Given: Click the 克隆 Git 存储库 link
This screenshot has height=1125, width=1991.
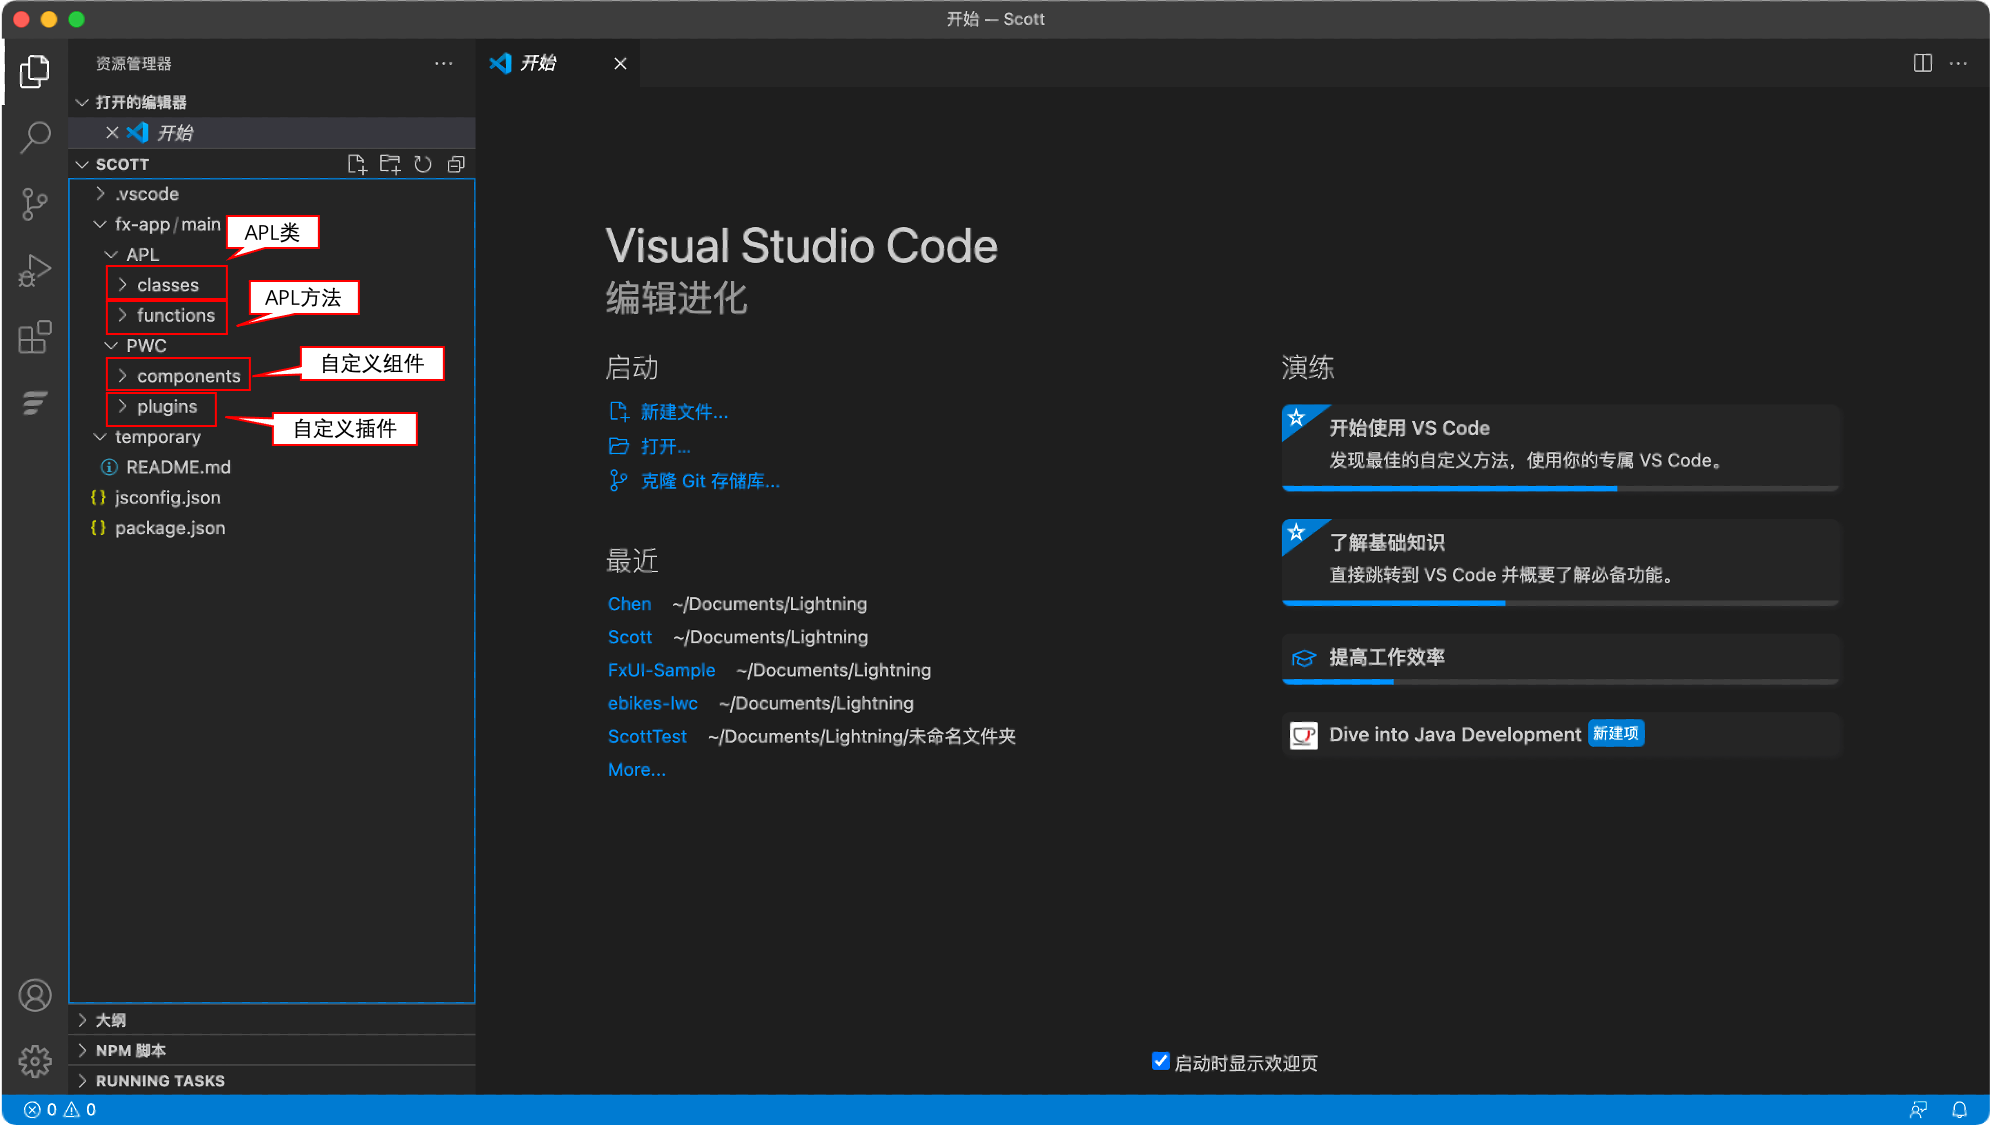Looking at the screenshot, I should 709,481.
